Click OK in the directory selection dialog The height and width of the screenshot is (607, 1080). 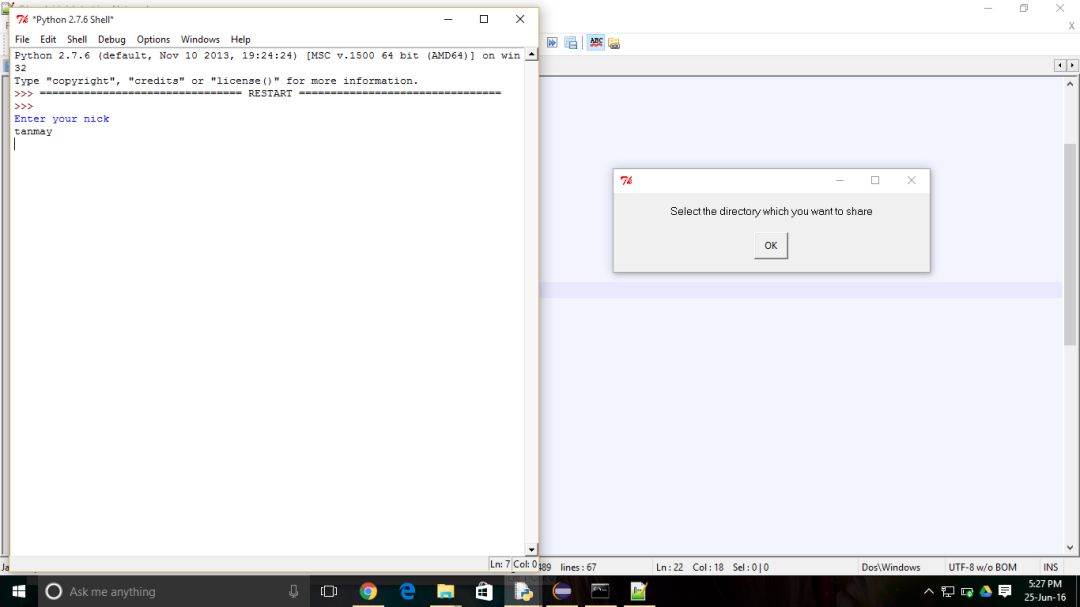pos(771,245)
